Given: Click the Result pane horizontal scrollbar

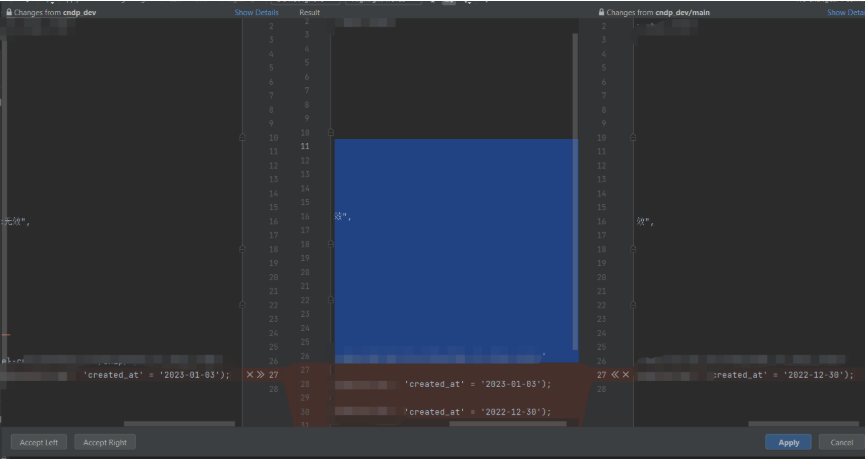Looking at the screenshot, I should [x=508, y=424].
